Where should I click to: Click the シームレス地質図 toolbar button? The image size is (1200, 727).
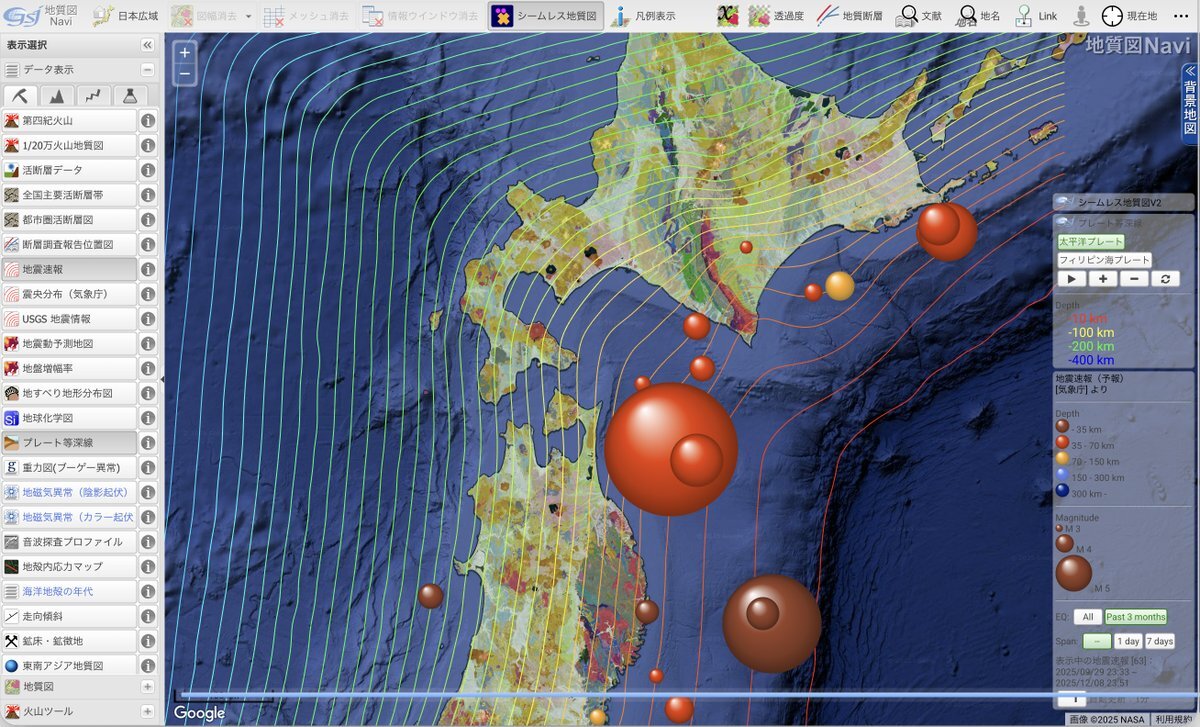click(546, 16)
